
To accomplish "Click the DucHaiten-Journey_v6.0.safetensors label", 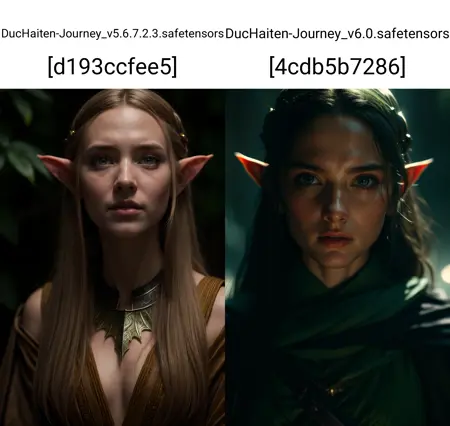I will pos(337,34).
